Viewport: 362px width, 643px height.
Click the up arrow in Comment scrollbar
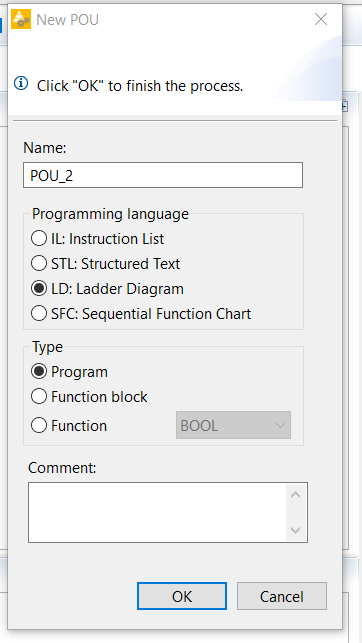pyautogui.click(x=295, y=495)
